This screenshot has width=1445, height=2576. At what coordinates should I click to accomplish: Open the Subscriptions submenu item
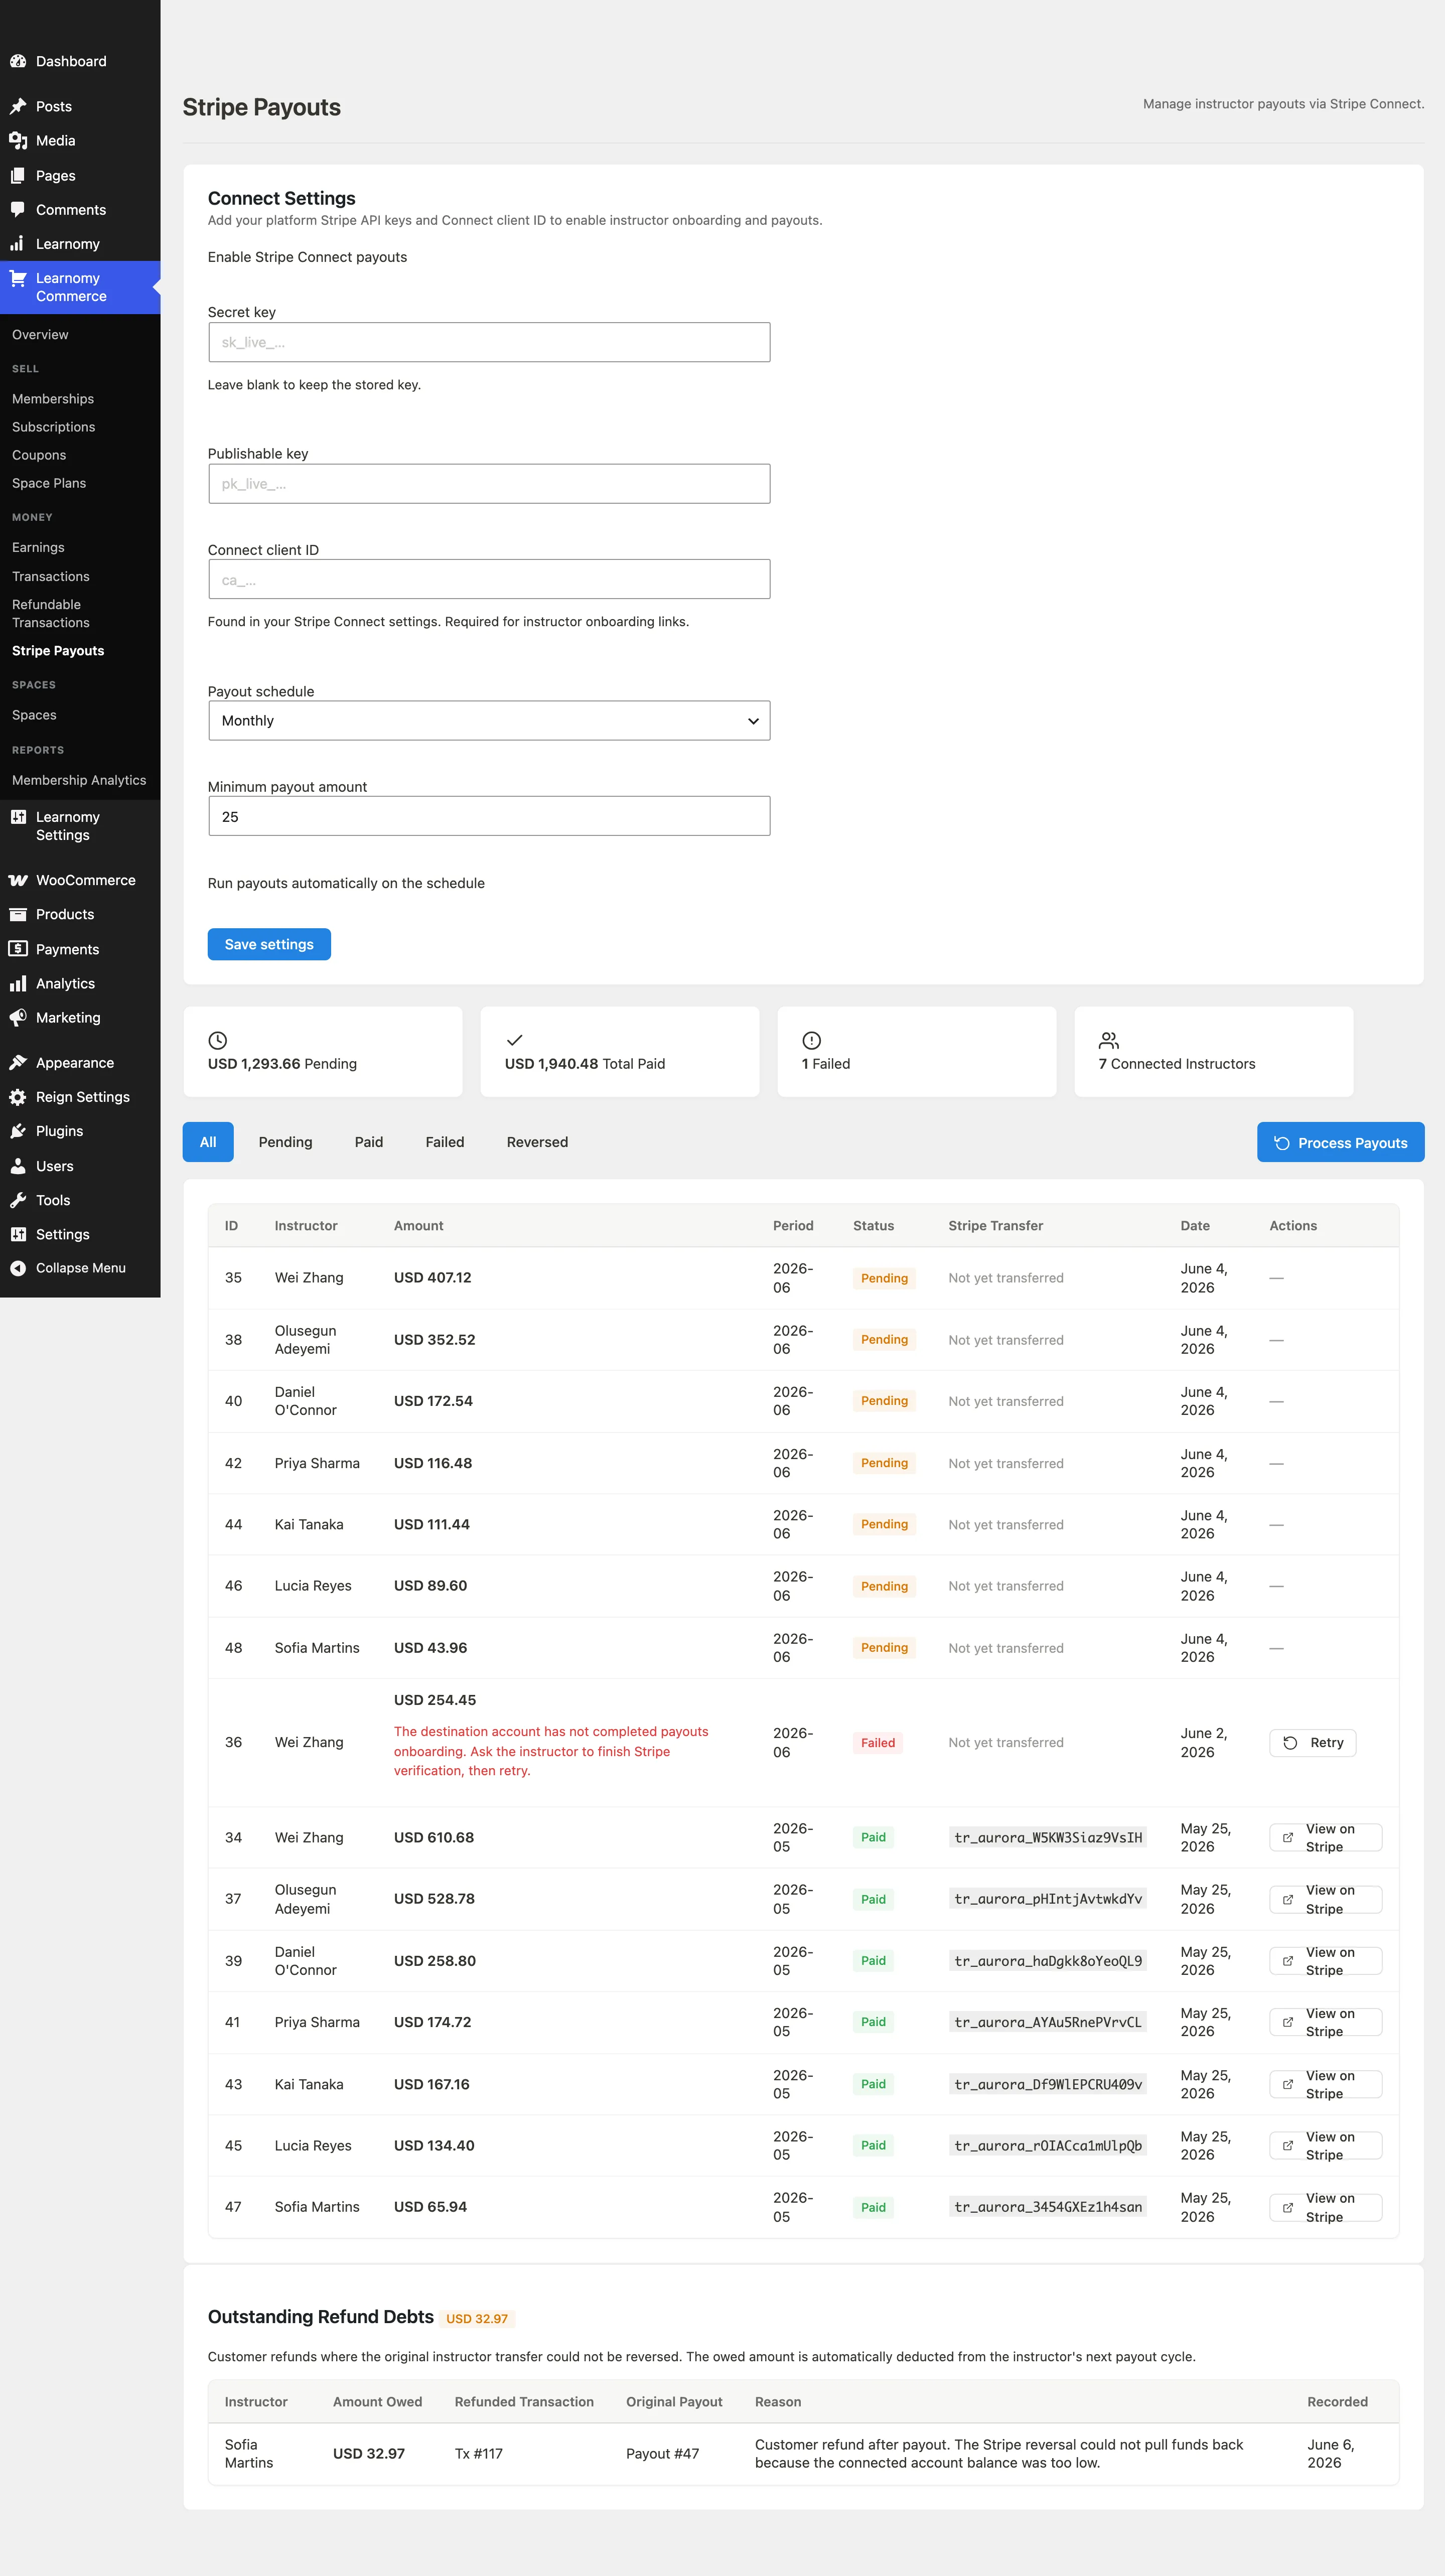(53, 427)
